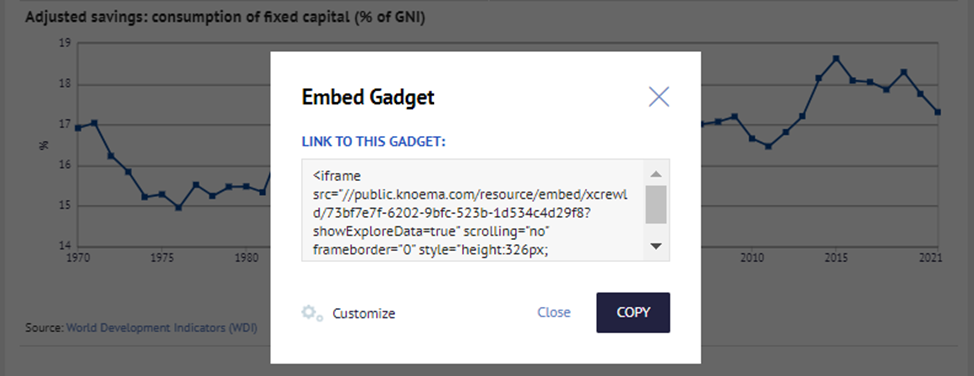The image size is (974, 376).
Task: Select the 1970 first data point on chart
Action: 78,128
